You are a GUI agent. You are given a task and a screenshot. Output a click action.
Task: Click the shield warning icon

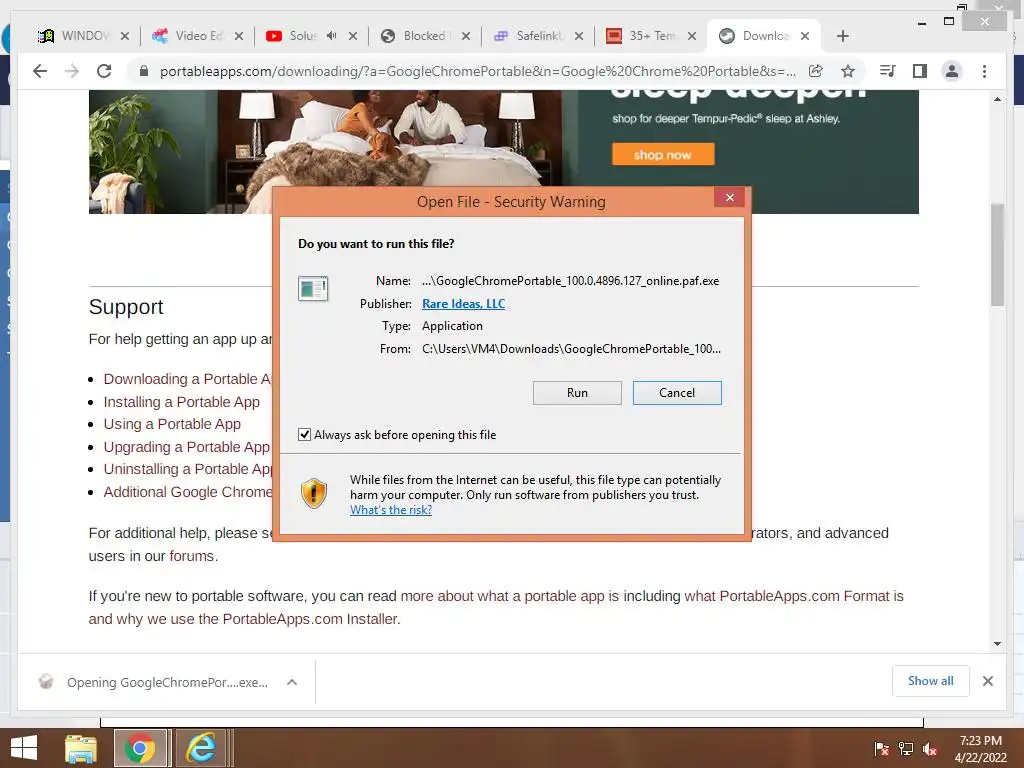[313, 494]
